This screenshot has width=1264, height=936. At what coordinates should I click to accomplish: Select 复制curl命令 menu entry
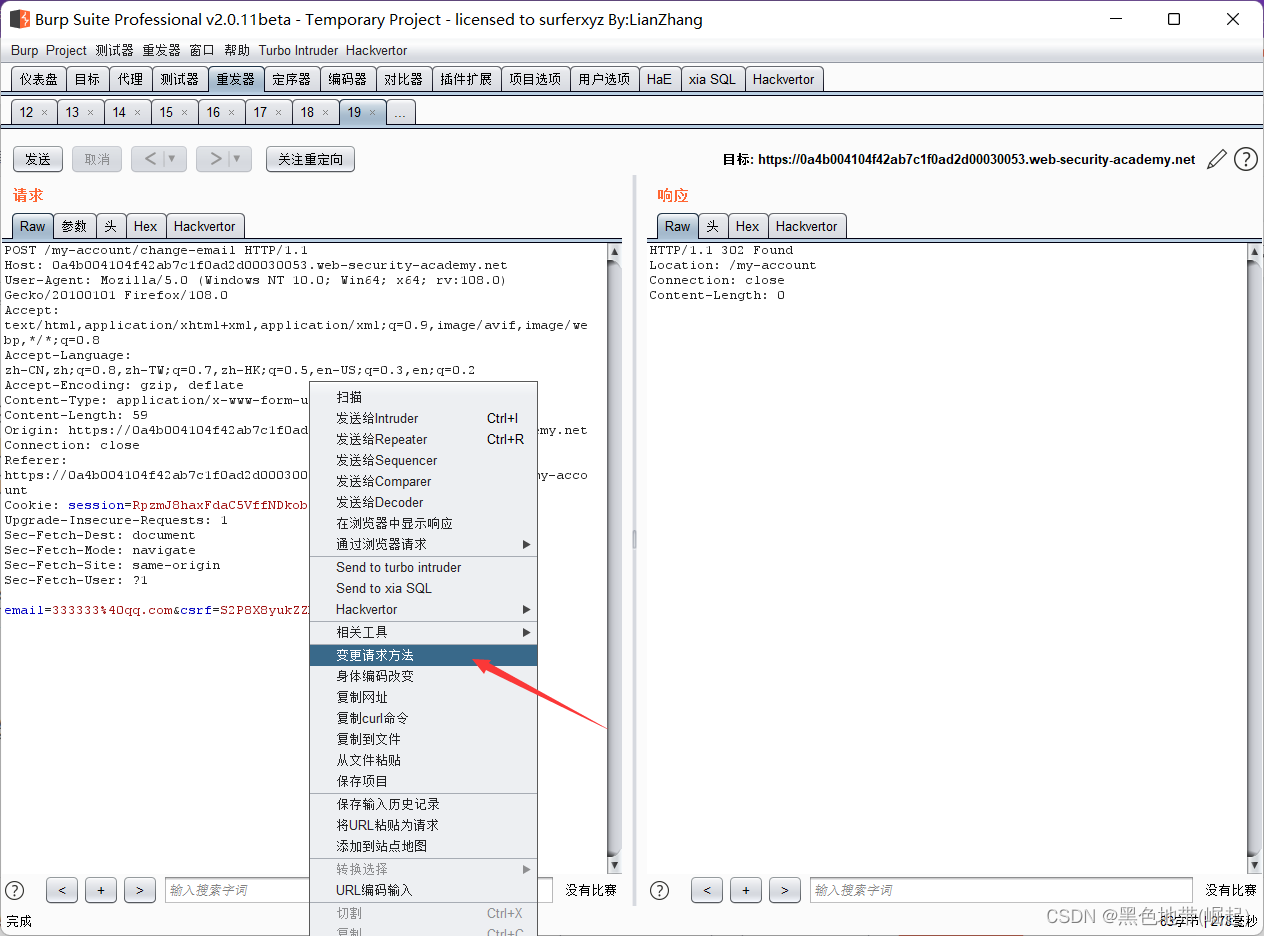click(x=423, y=719)
